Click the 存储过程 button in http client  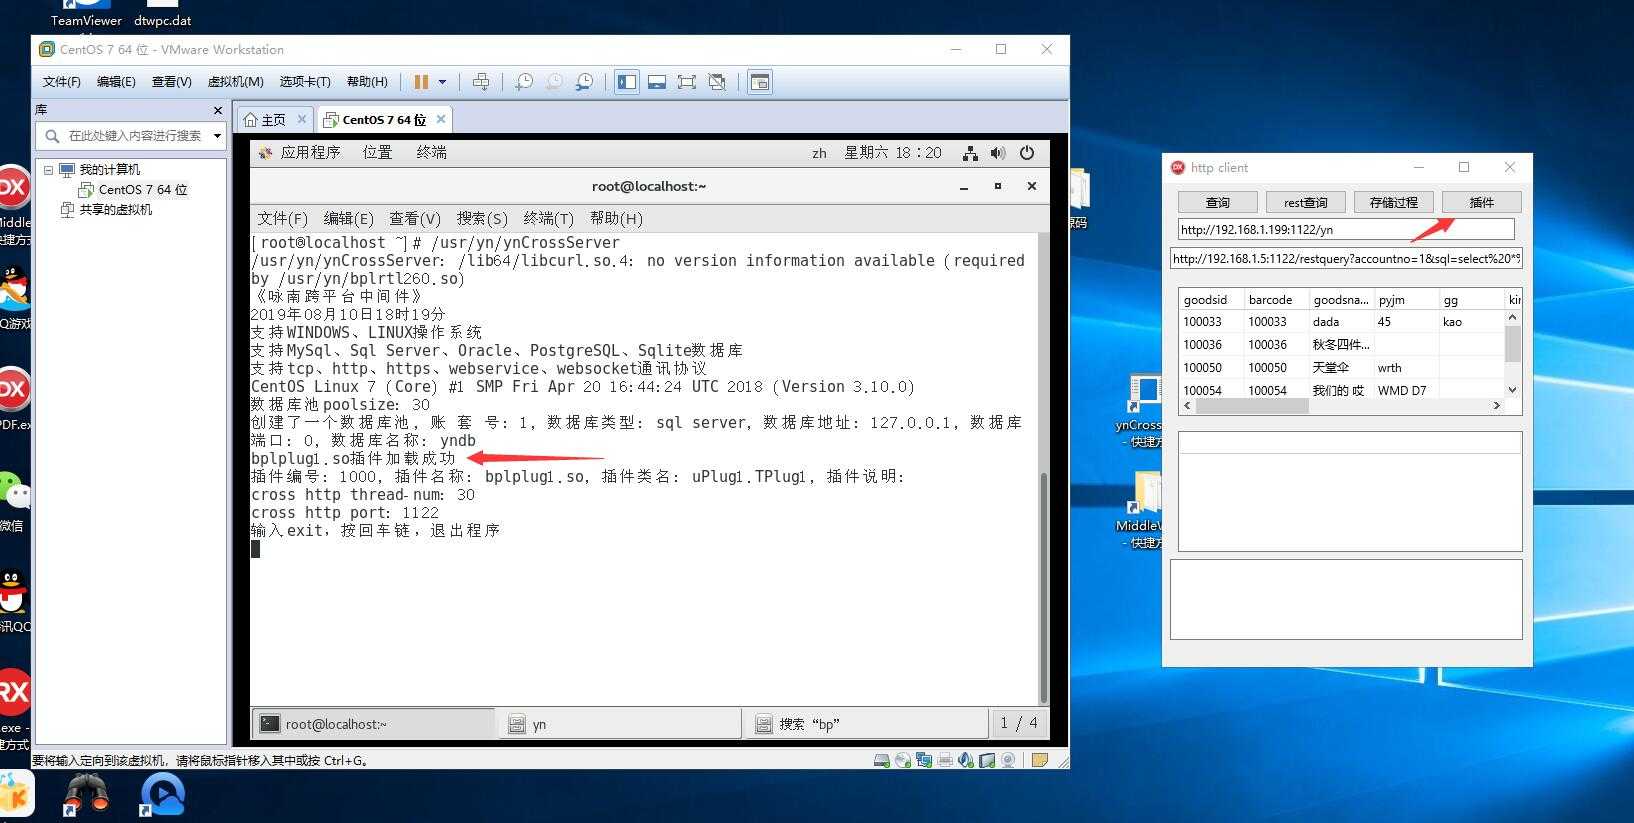1393,202
